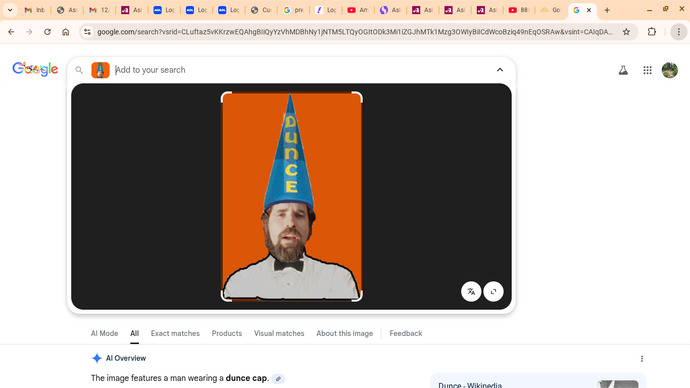Go back to the previous page

click(x=11, y=32)
